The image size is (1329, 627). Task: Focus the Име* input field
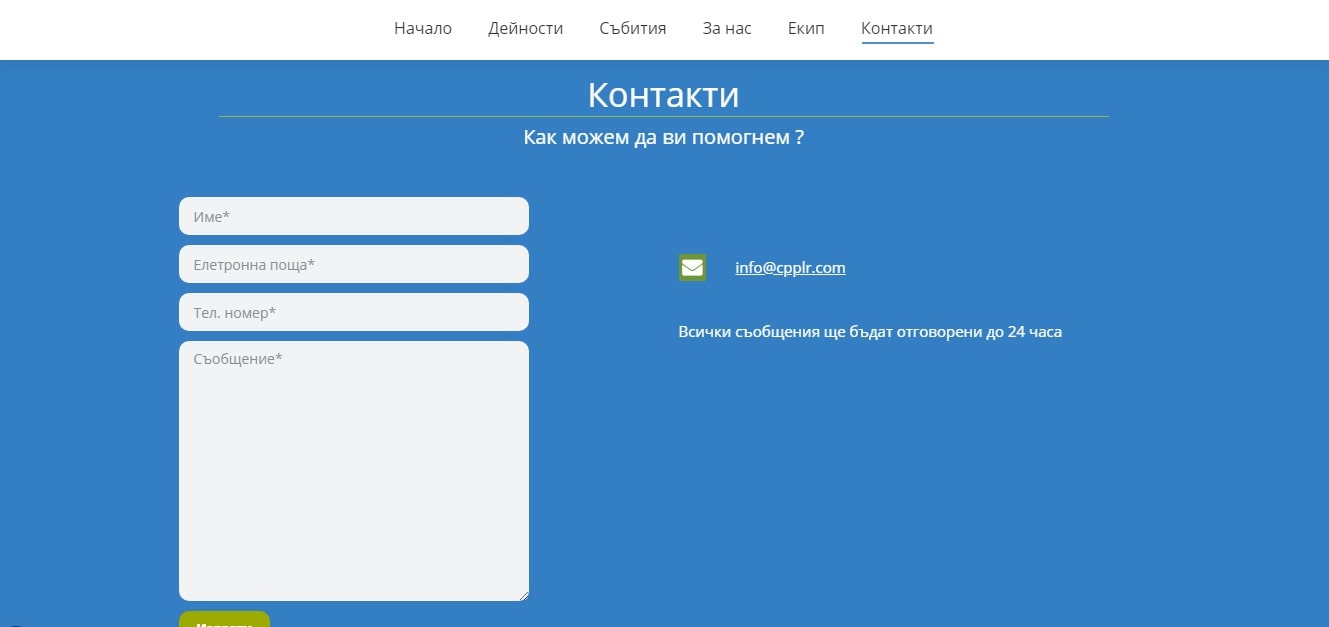[x=354, y=216]
